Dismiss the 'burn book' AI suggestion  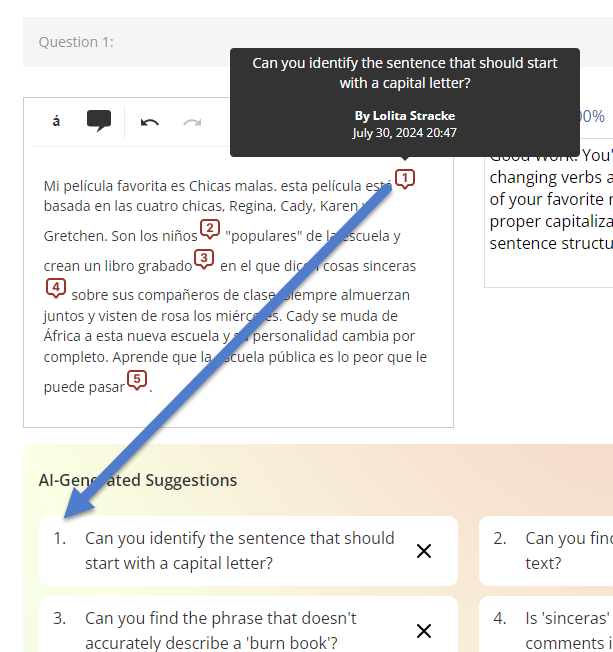424,631
